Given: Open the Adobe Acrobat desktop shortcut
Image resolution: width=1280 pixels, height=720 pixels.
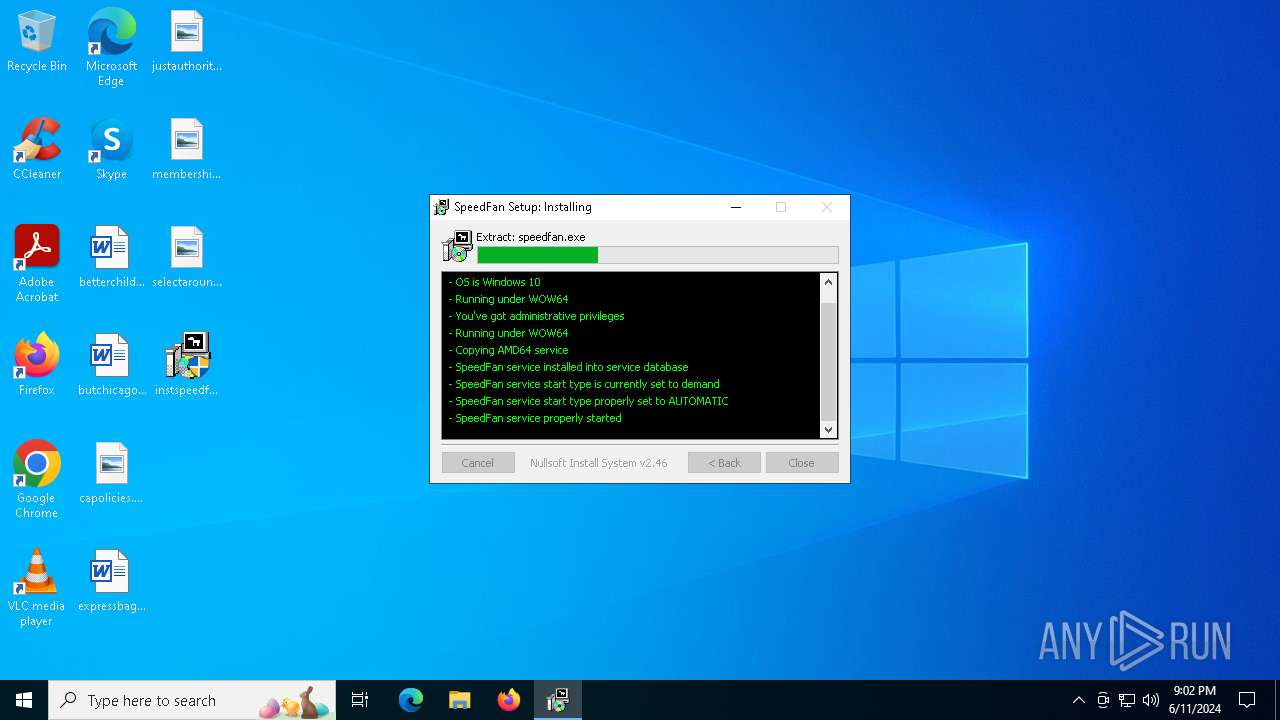Looking at the screenshot, I should click(37, 265).
